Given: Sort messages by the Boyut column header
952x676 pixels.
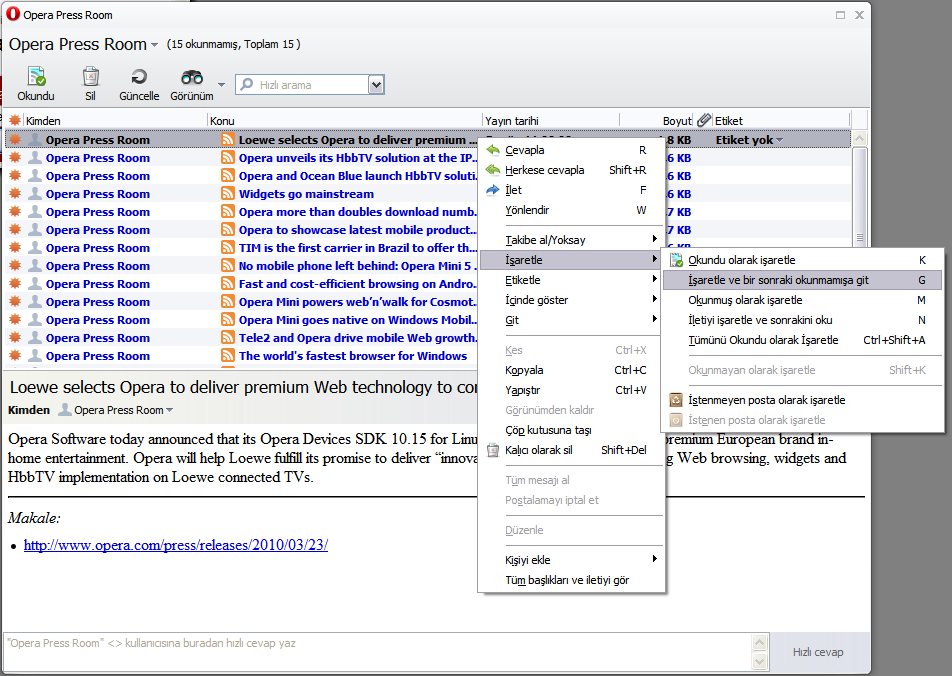Looking at the screenshot, I should [x=656, y=120].
